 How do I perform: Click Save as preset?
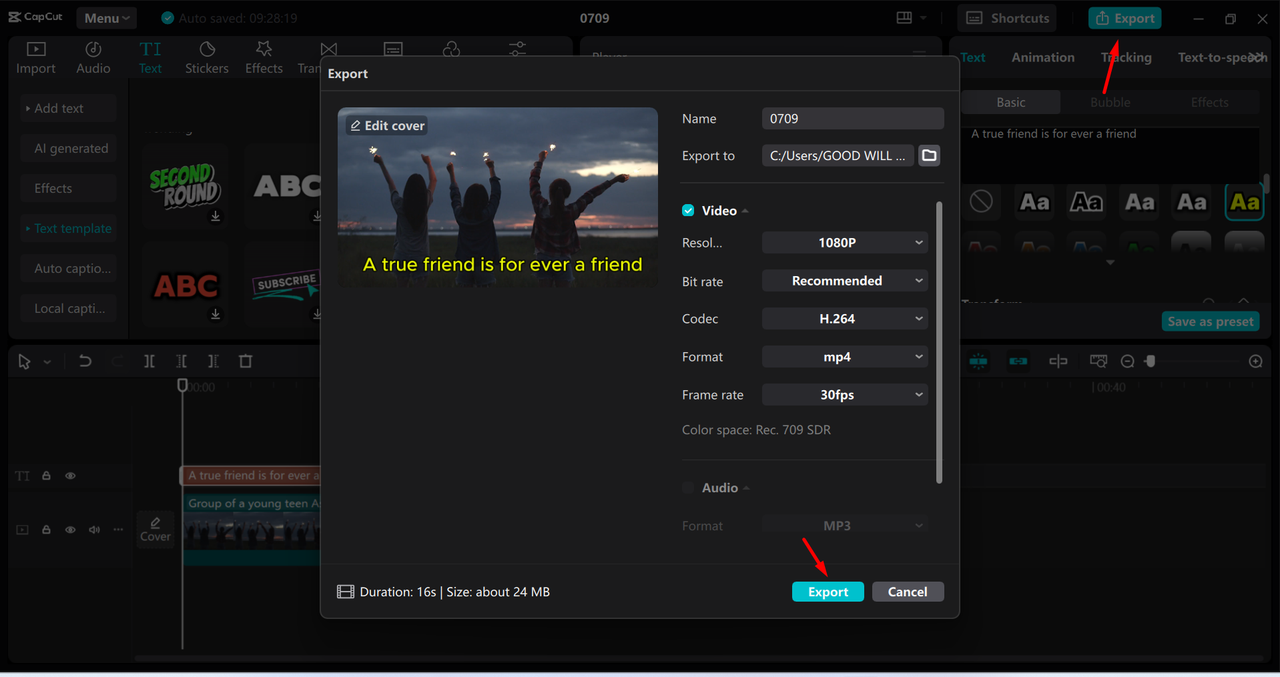point(1211,322)
